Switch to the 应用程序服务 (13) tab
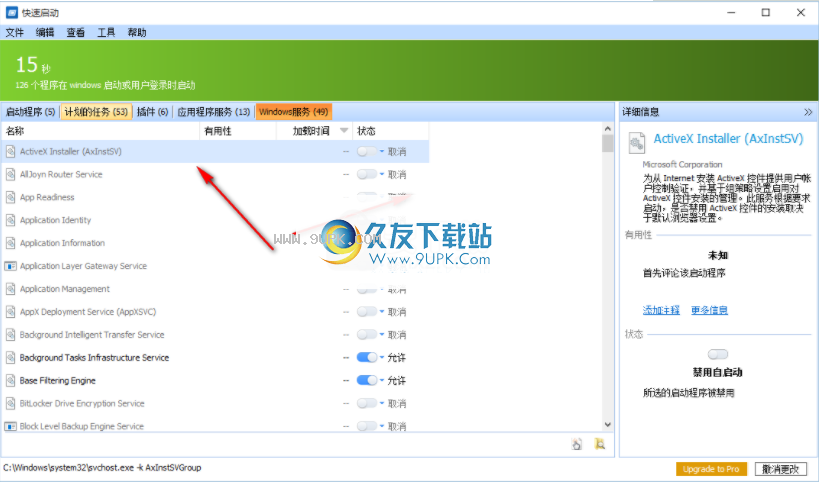This screenshot has height=484, width=819. (x=214, y=112)
